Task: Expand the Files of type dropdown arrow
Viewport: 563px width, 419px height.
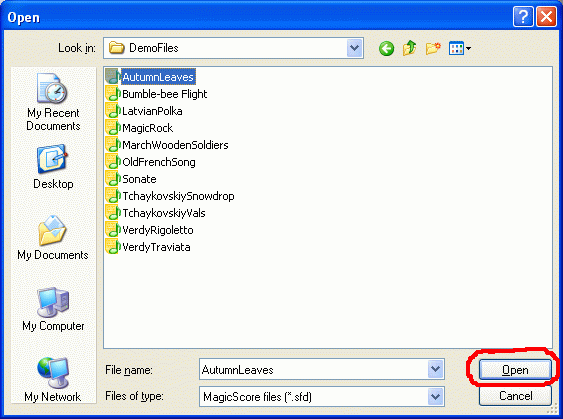Action: [436, 397]
